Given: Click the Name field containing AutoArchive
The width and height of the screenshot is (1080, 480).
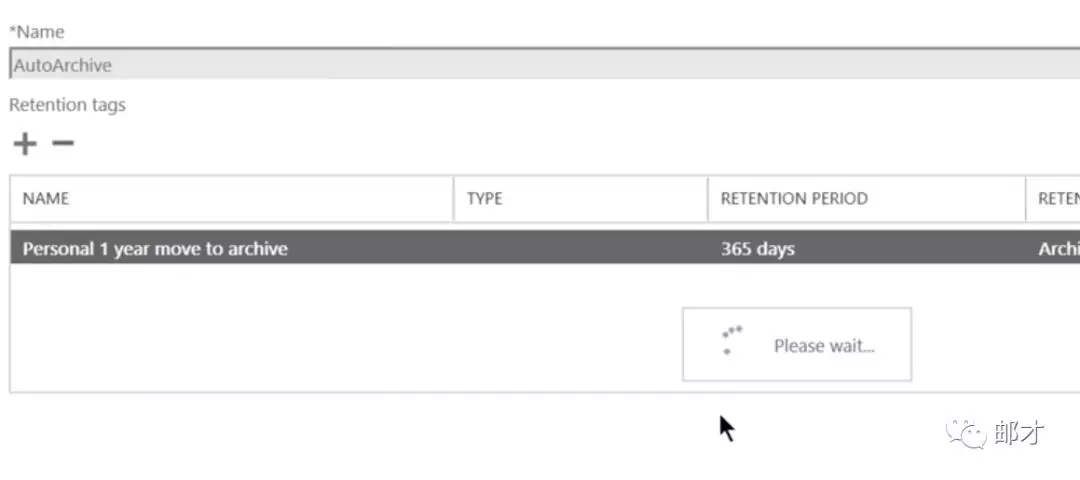Looking at the screenshot, I should 540,65.
